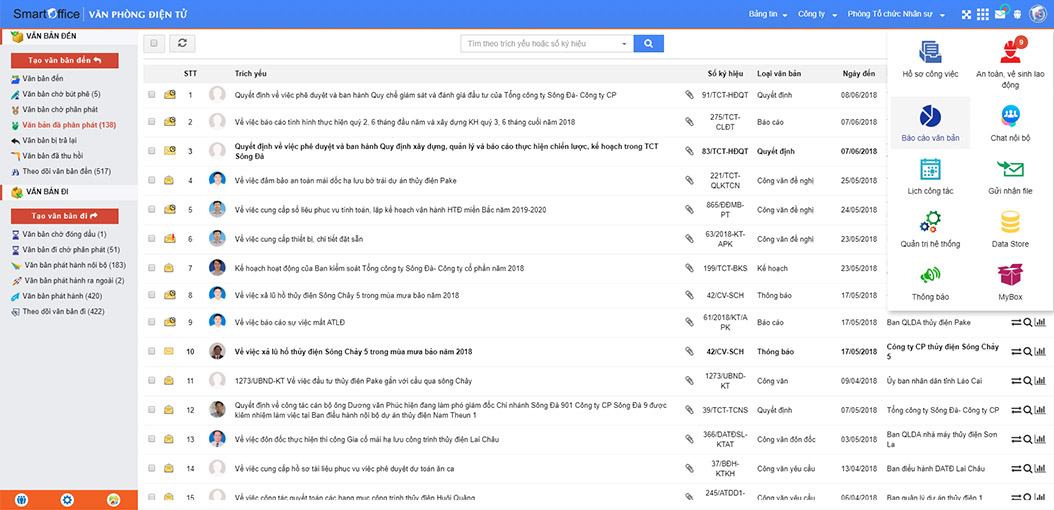Click Tạo văn bản đi button

pos(65,216)
